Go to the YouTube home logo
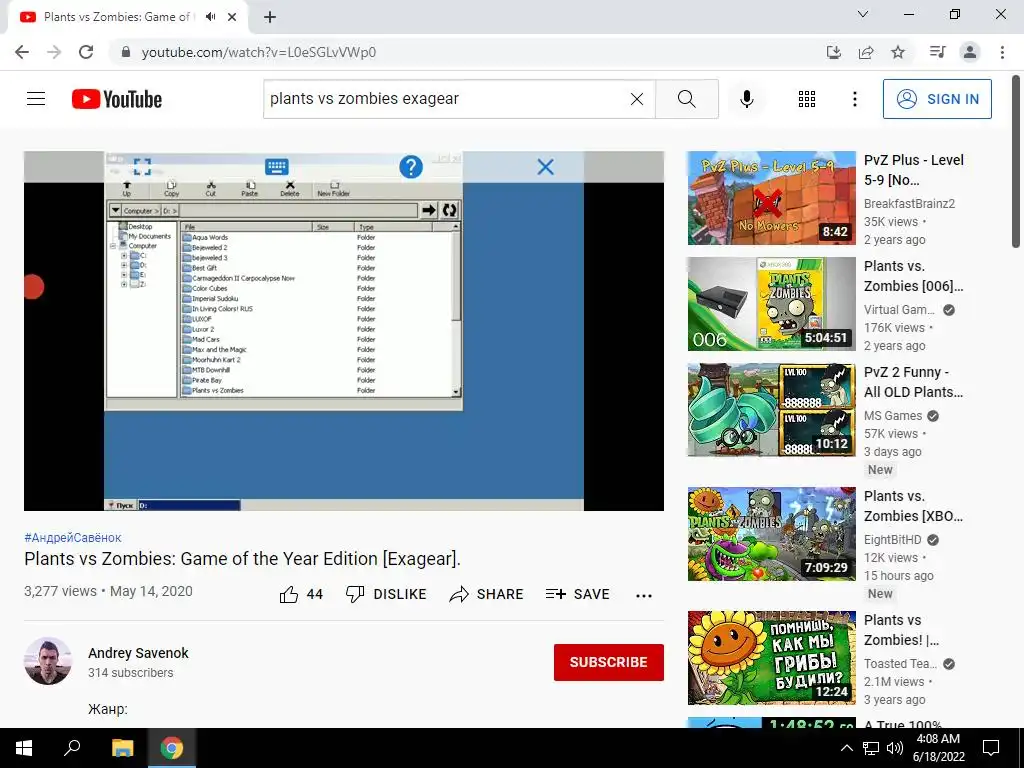This screenshot has width=1024, height=768. tap(117, 99)
